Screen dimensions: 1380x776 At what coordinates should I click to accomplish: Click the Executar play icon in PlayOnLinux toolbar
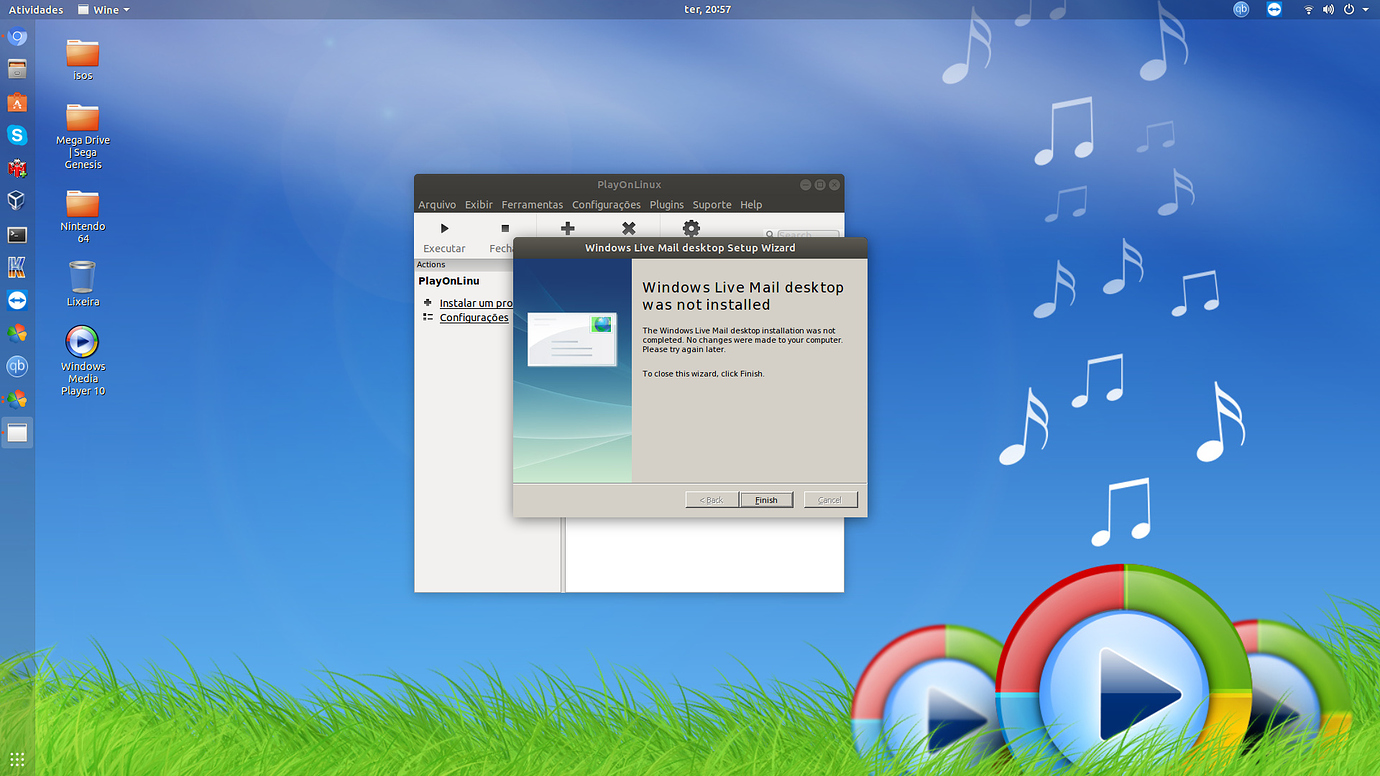[x=445, y=229]
